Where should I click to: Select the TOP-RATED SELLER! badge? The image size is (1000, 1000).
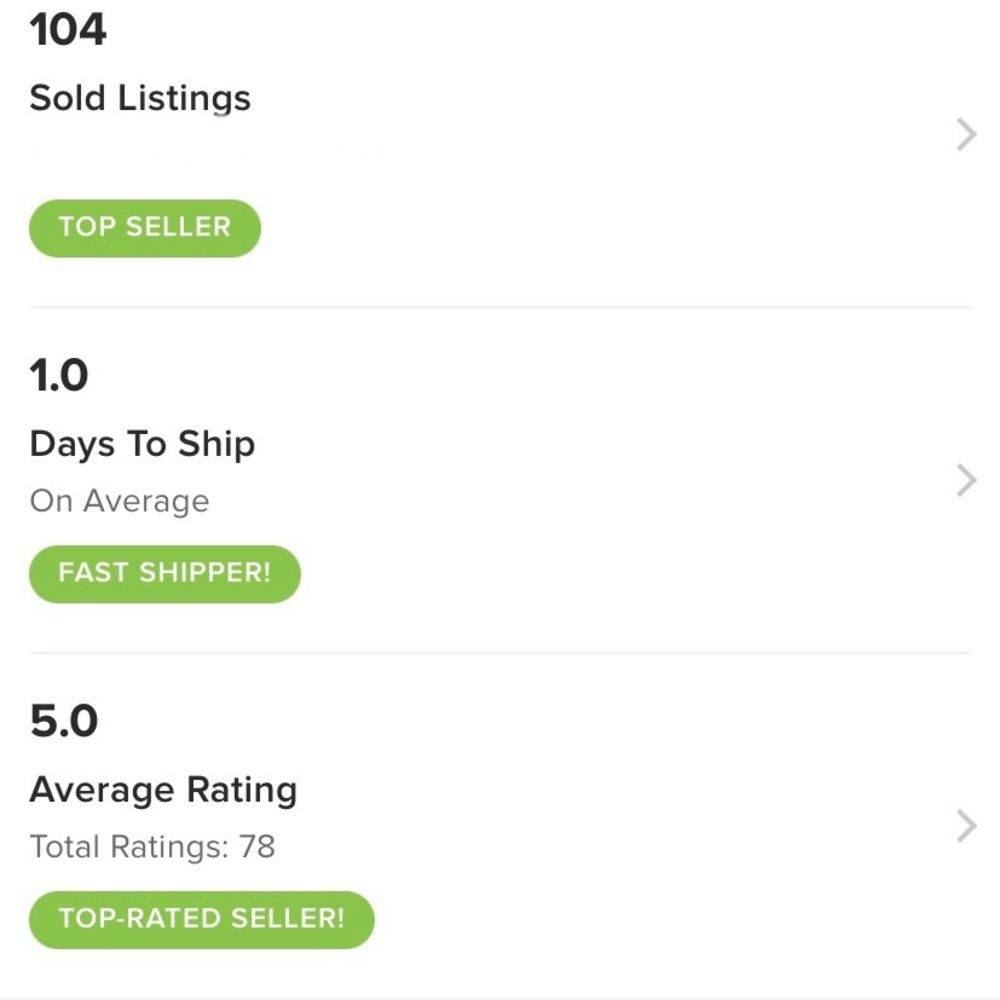(201, 919)
